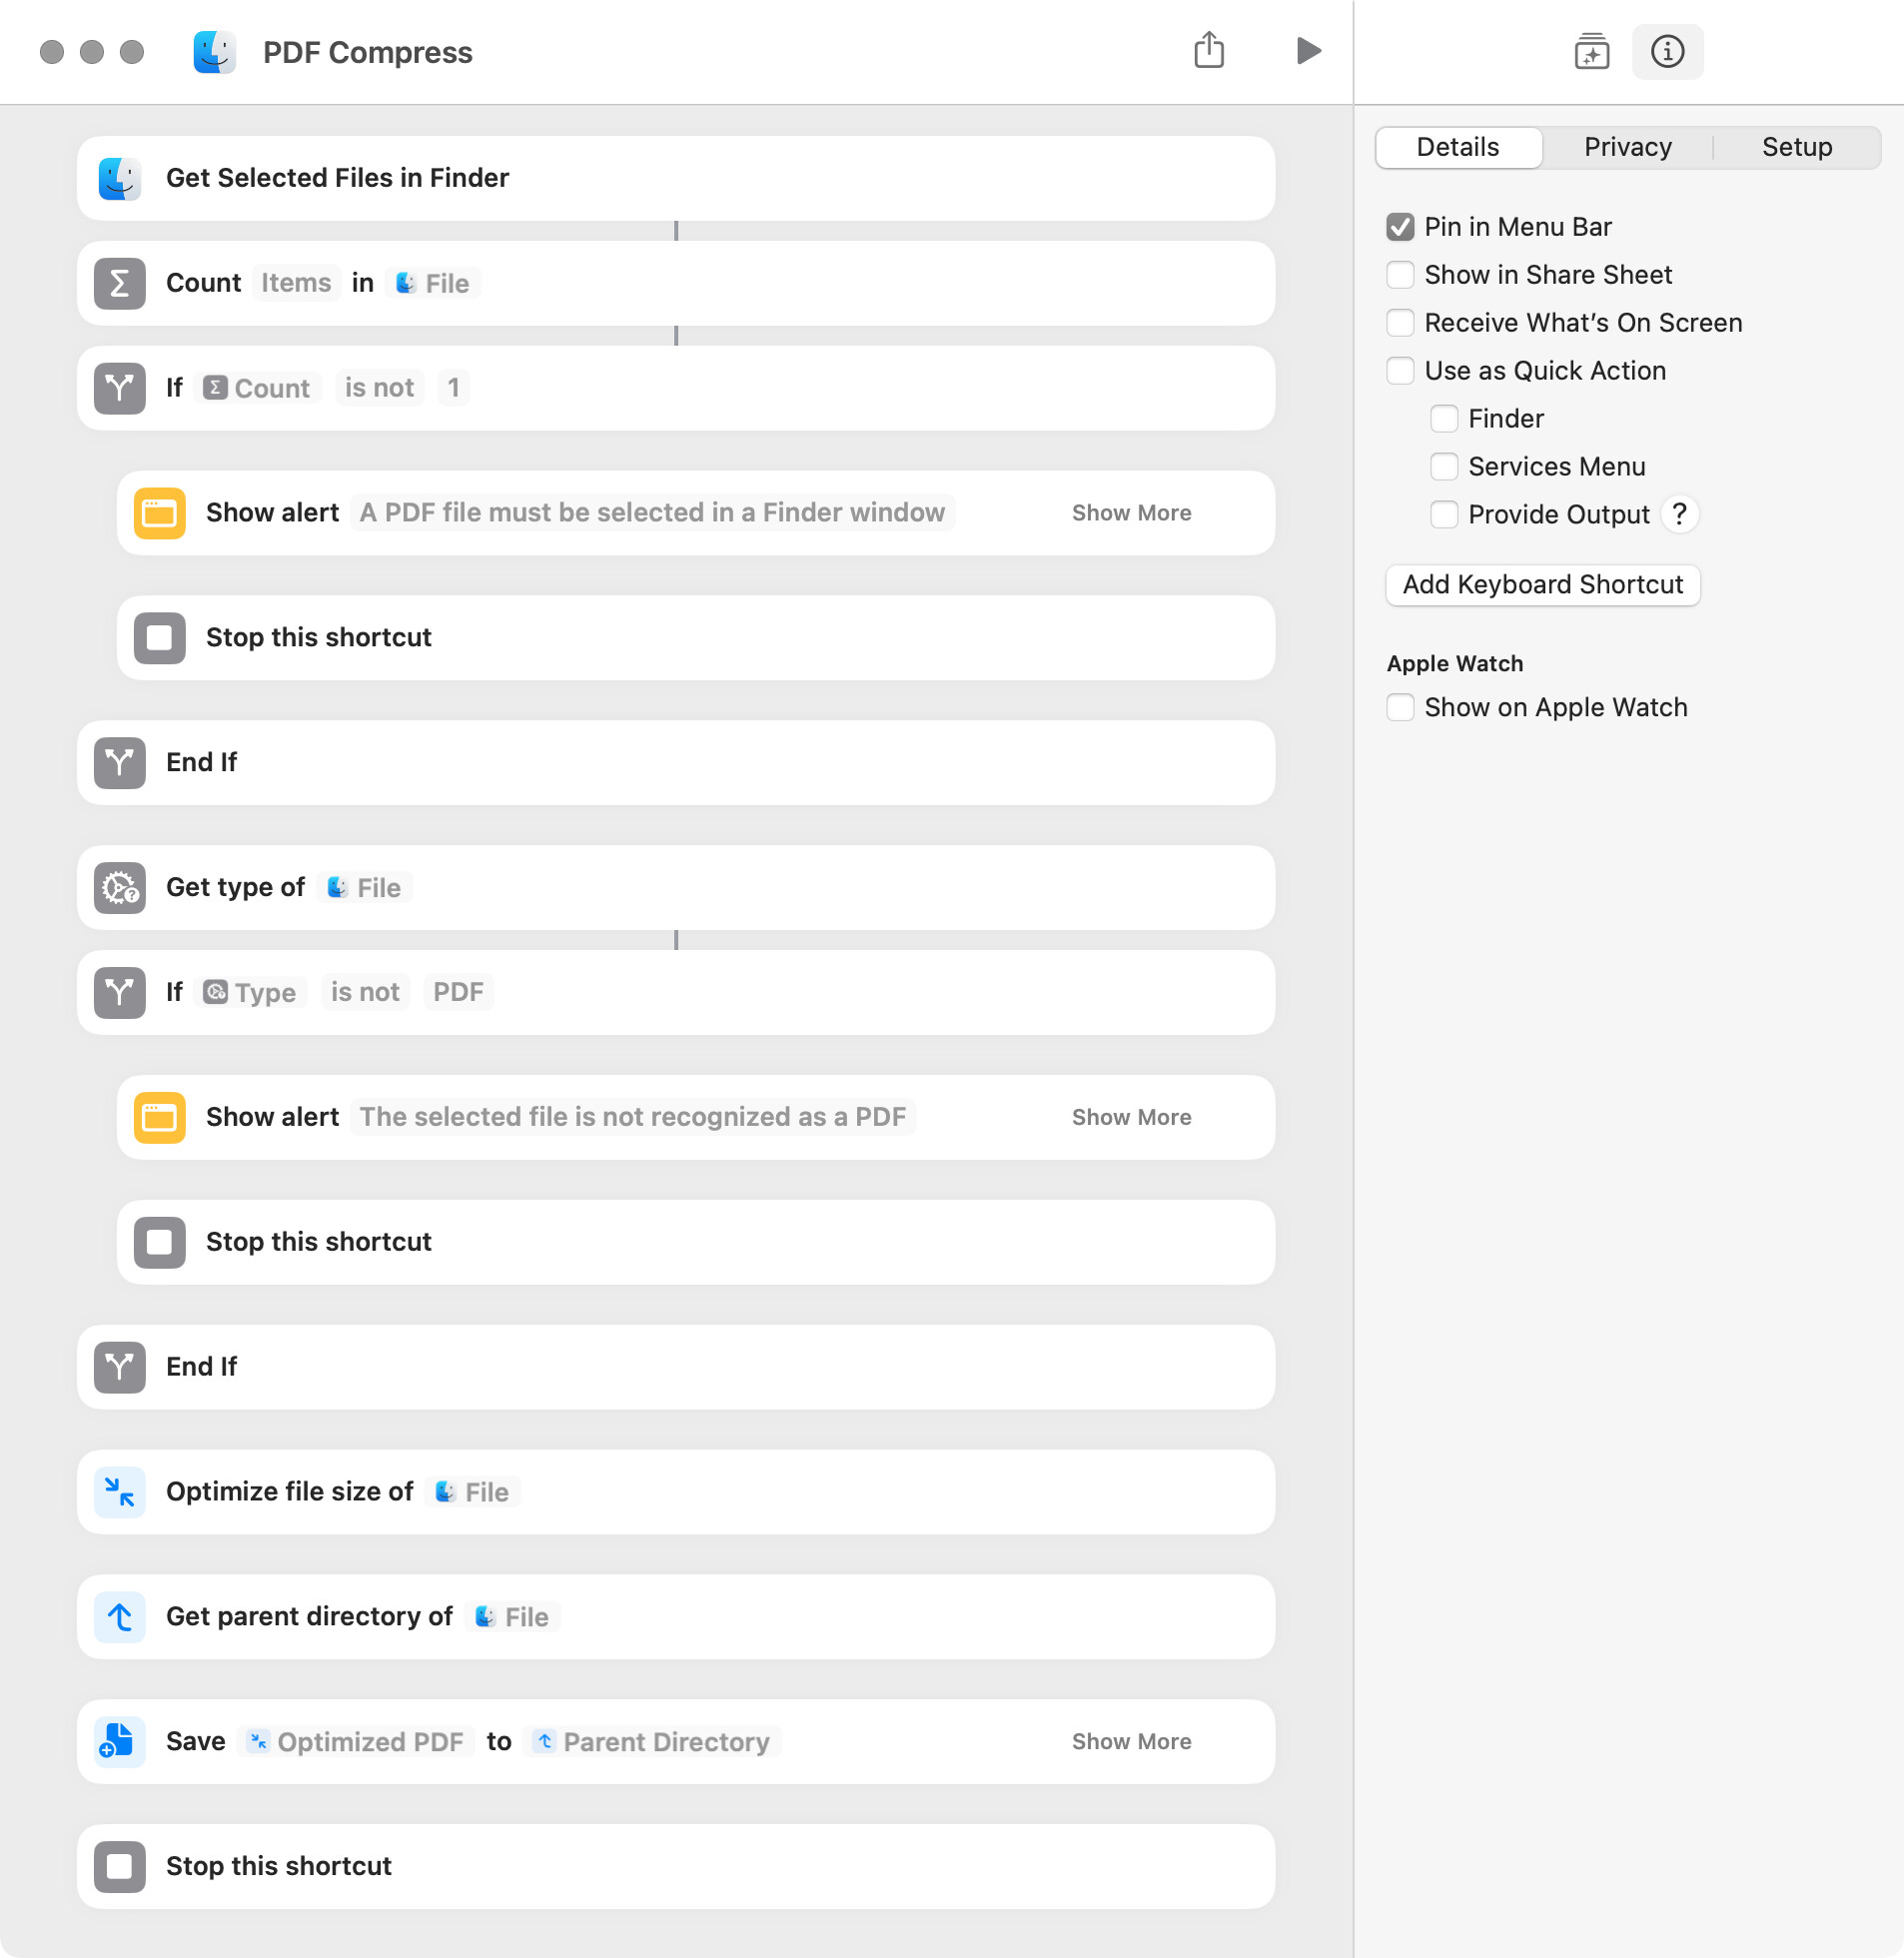Image resolution: width=1904 pixels, height=1958 pixels.
Task: Open the 'is not' condition for Type
Action: pyautogui.click(x=365, y=992)
